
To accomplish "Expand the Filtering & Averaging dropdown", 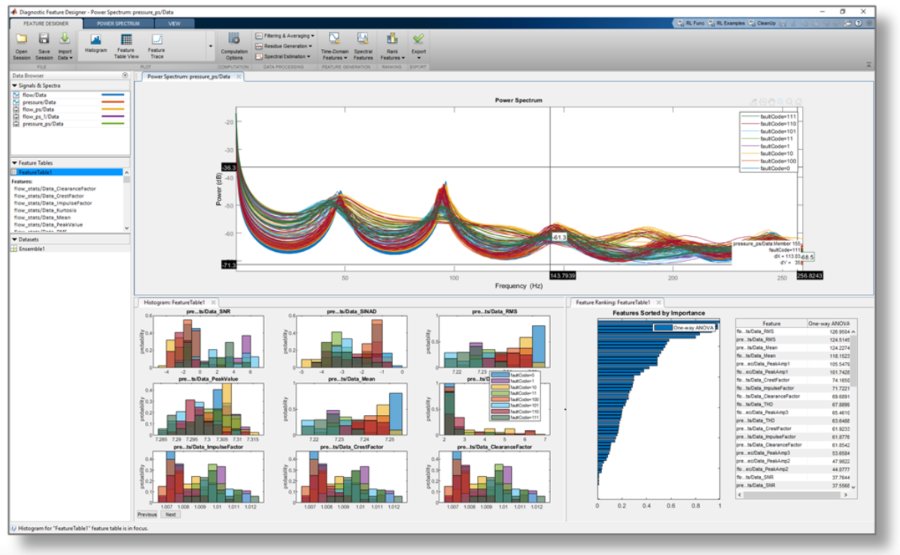I will 289,35.
